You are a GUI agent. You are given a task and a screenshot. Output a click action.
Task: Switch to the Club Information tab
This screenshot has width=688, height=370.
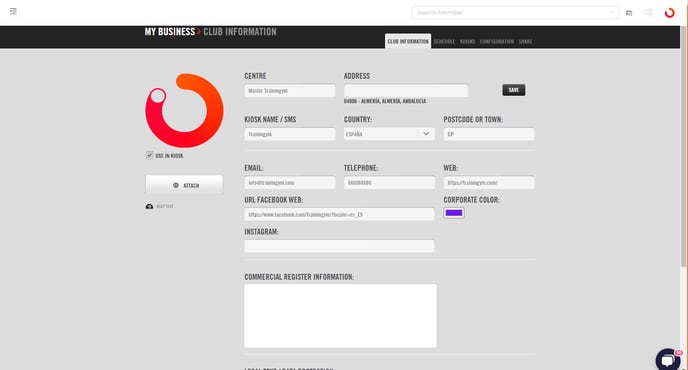coord(408,41)
